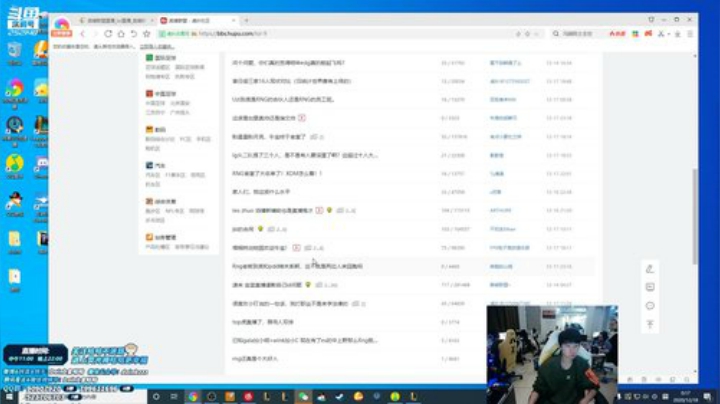
Task: Open Cortana circle icon on taskbar
Action: pyautogui.click(x=156, y=397)
